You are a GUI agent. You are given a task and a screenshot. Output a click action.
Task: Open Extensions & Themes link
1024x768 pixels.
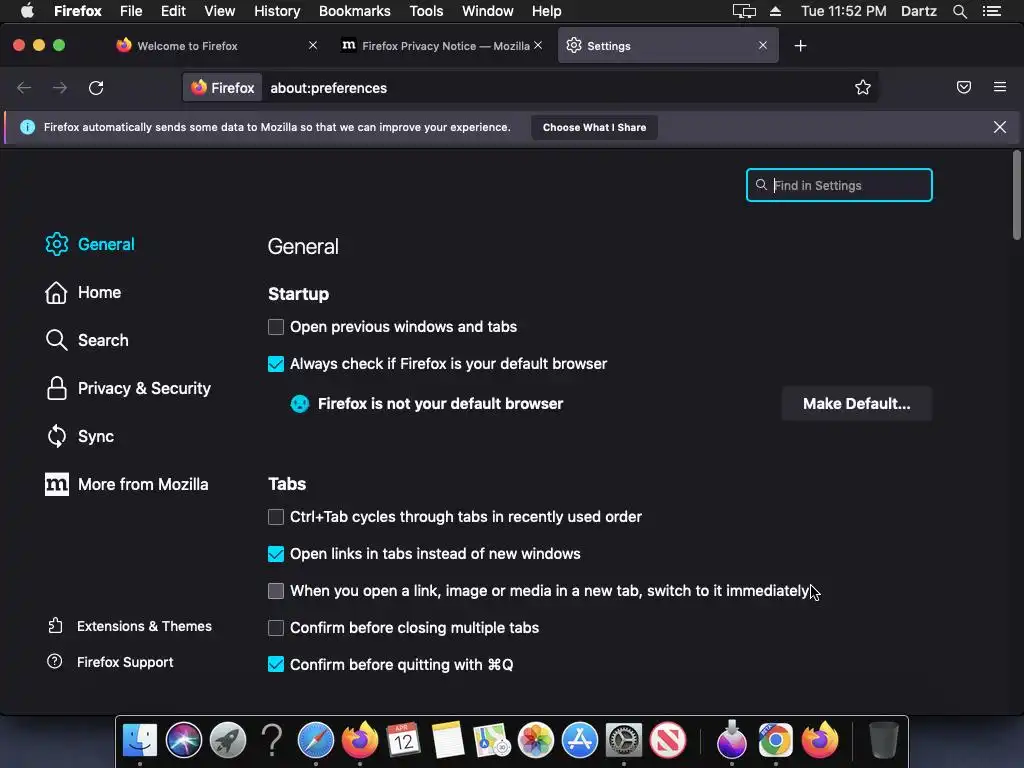tap(129, 626)
